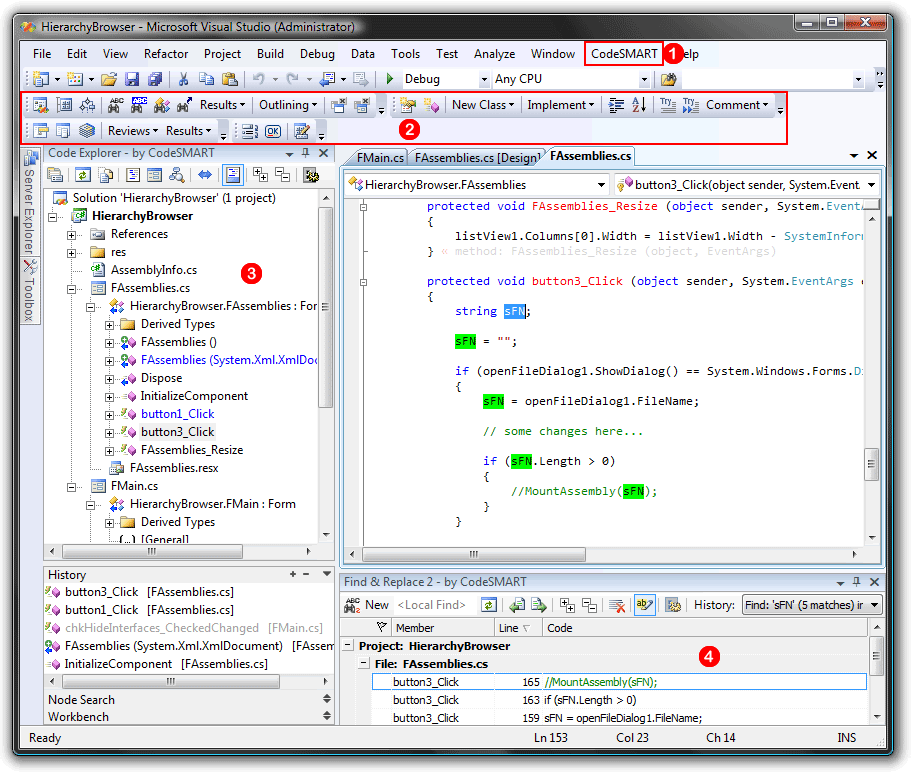Image resolution: width=911 pixels, height=773 pixels.
Task: Open the Find History dropdown
Action: [x=874, y=605]
